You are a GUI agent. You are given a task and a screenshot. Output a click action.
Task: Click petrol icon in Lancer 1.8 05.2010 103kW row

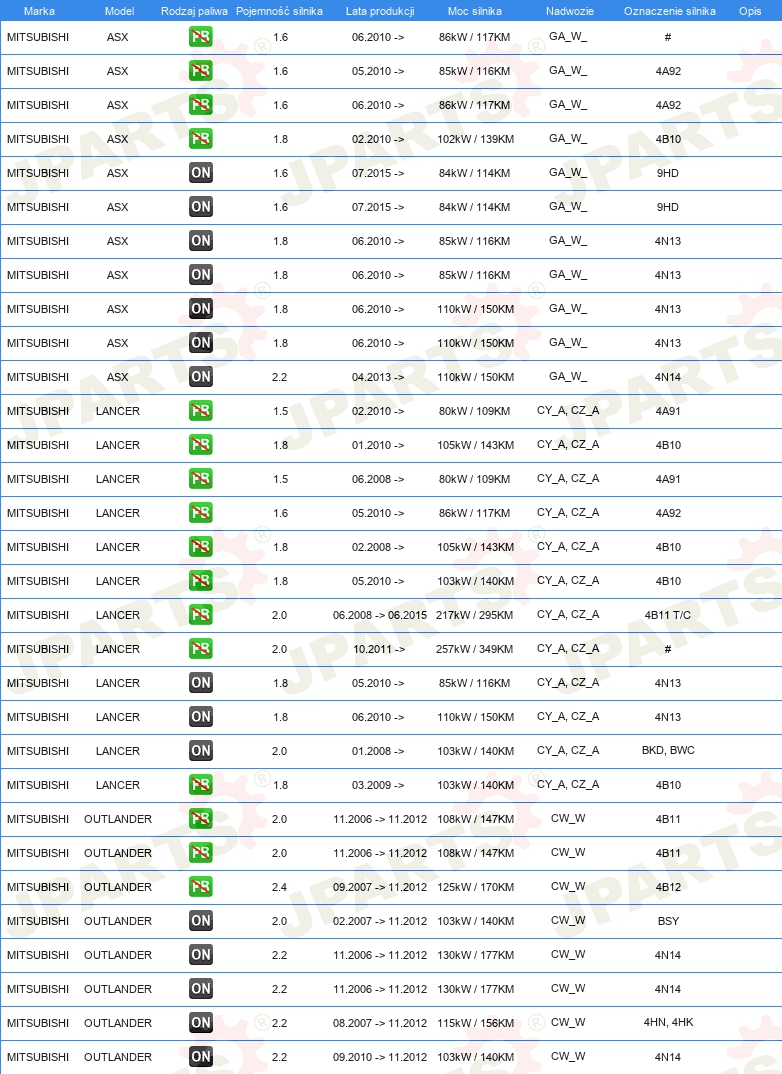[201, 581]
